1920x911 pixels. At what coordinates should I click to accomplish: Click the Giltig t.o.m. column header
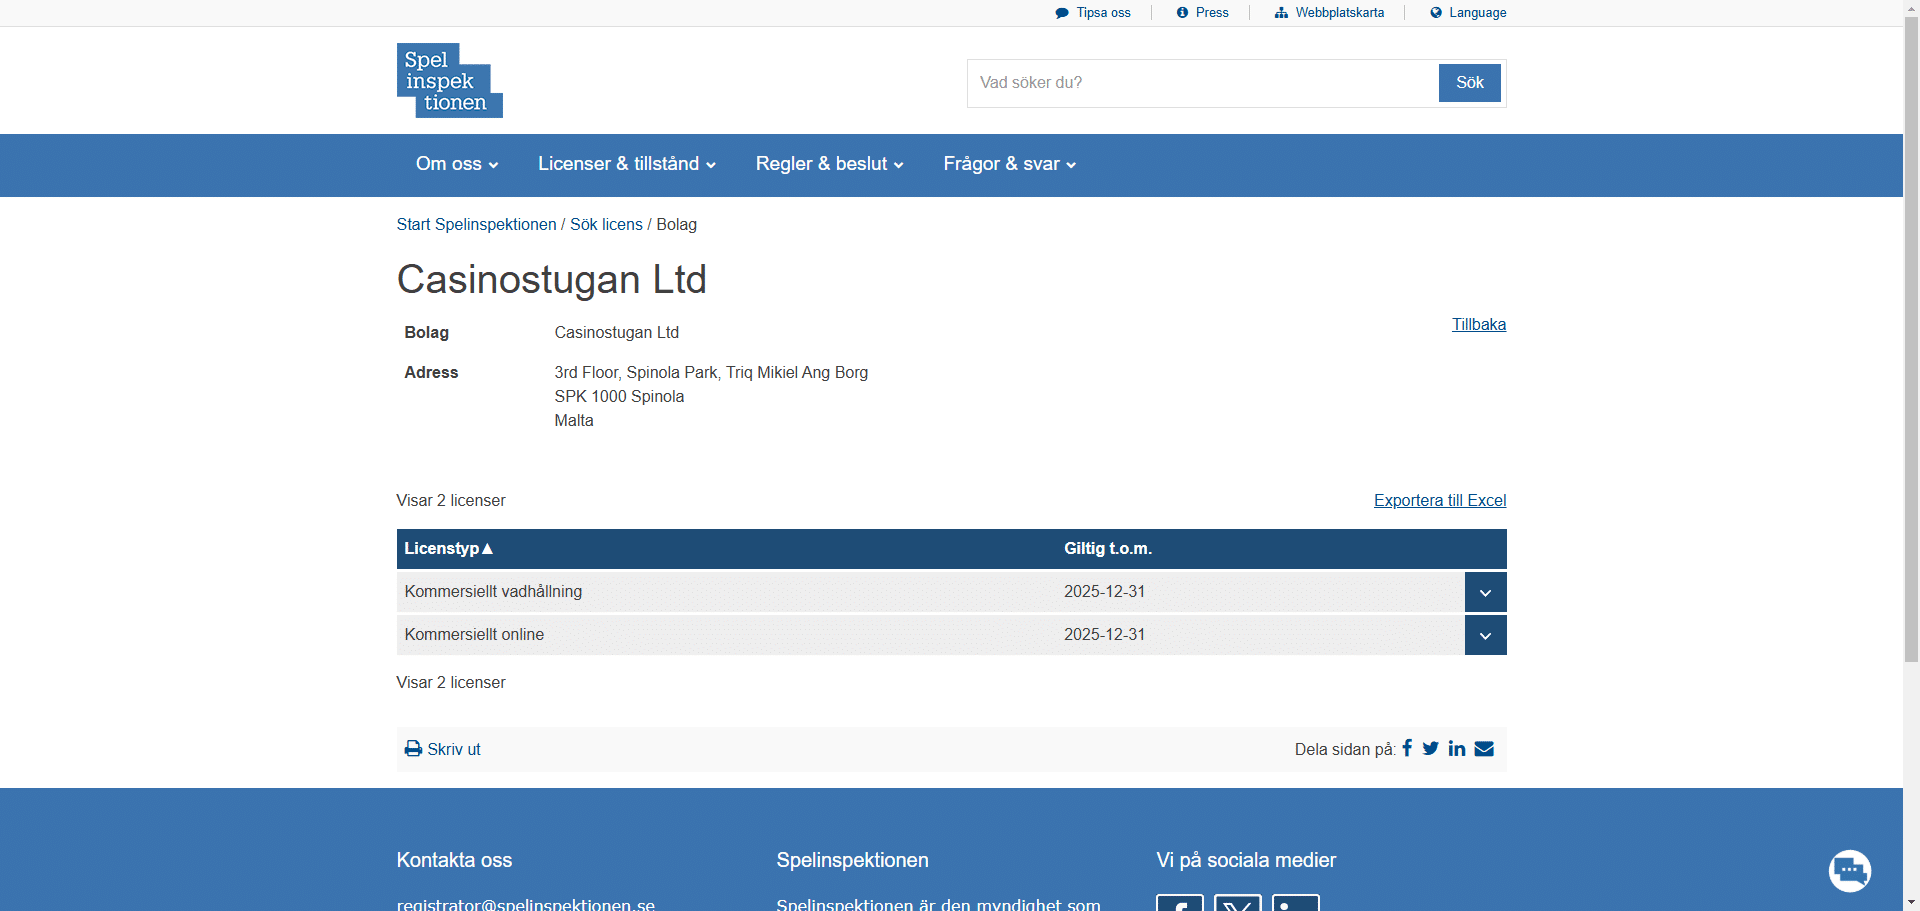pyautogui.click(x=1108, y=548)
